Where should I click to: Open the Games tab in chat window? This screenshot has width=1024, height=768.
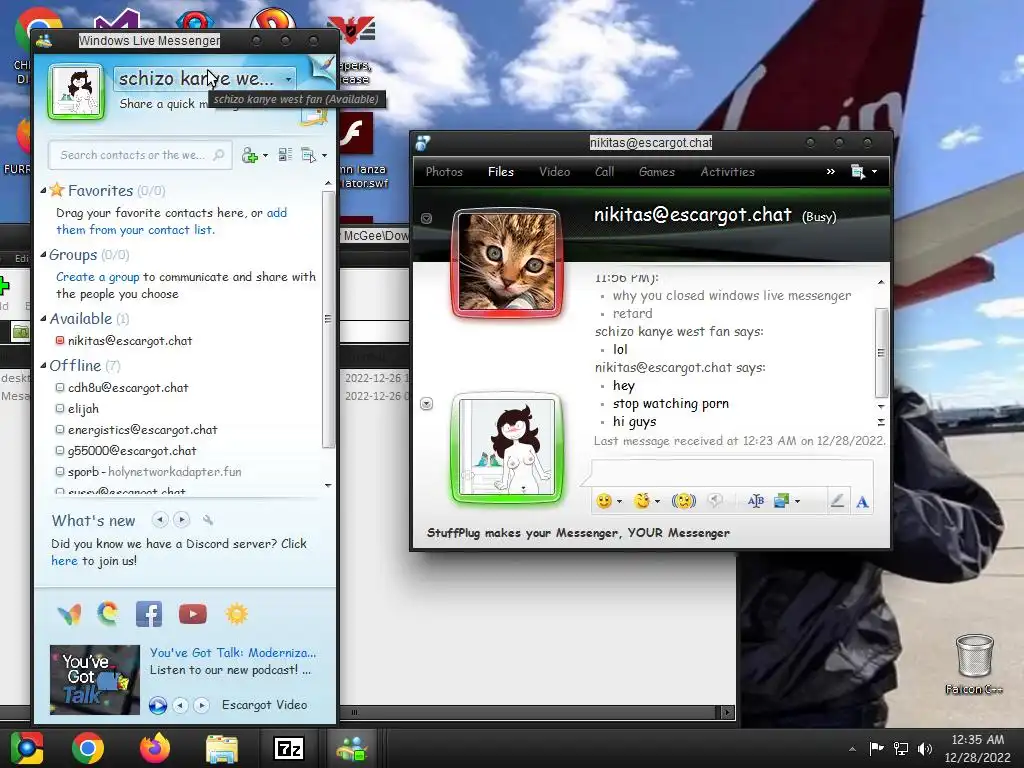tap(657, 172)
